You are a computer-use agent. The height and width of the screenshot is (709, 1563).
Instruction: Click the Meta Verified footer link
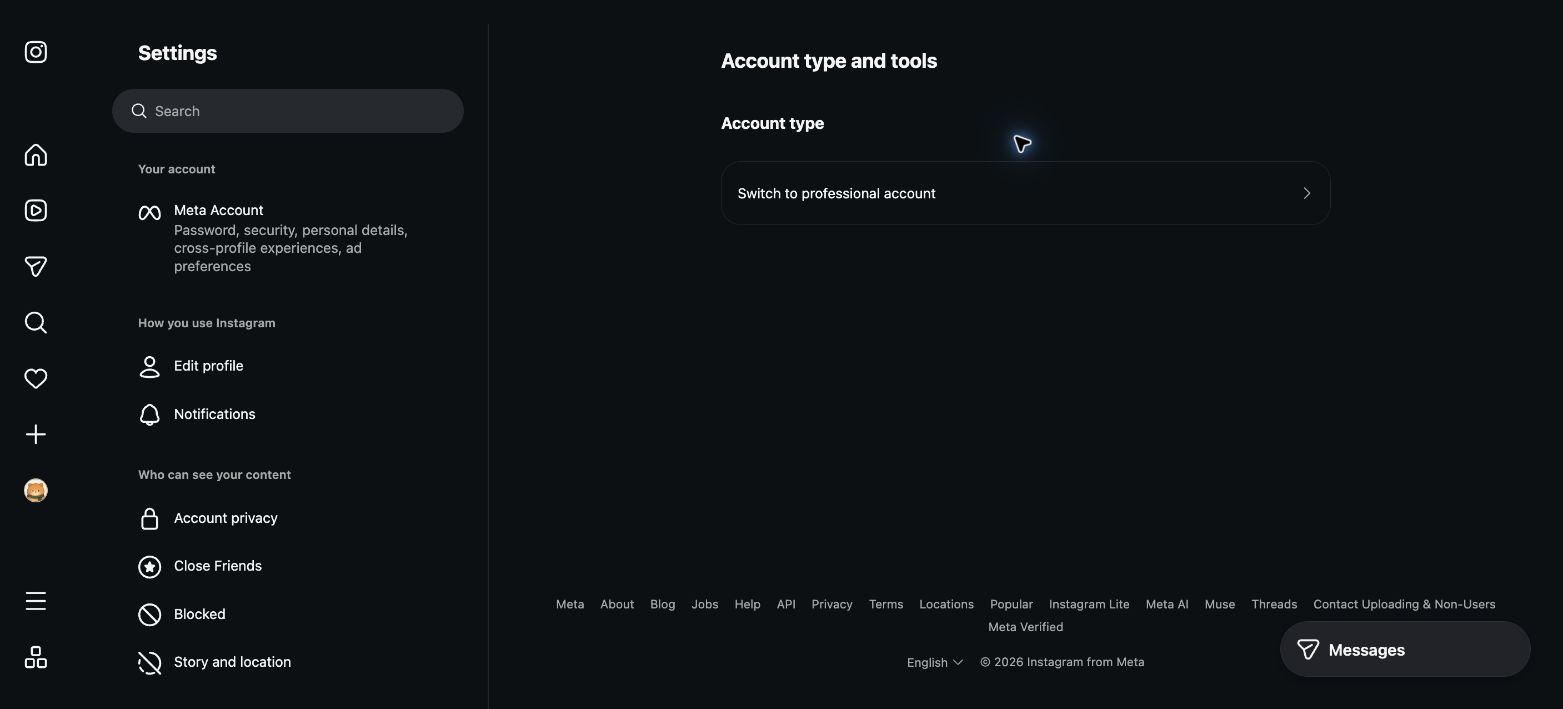click(1025, 627)
